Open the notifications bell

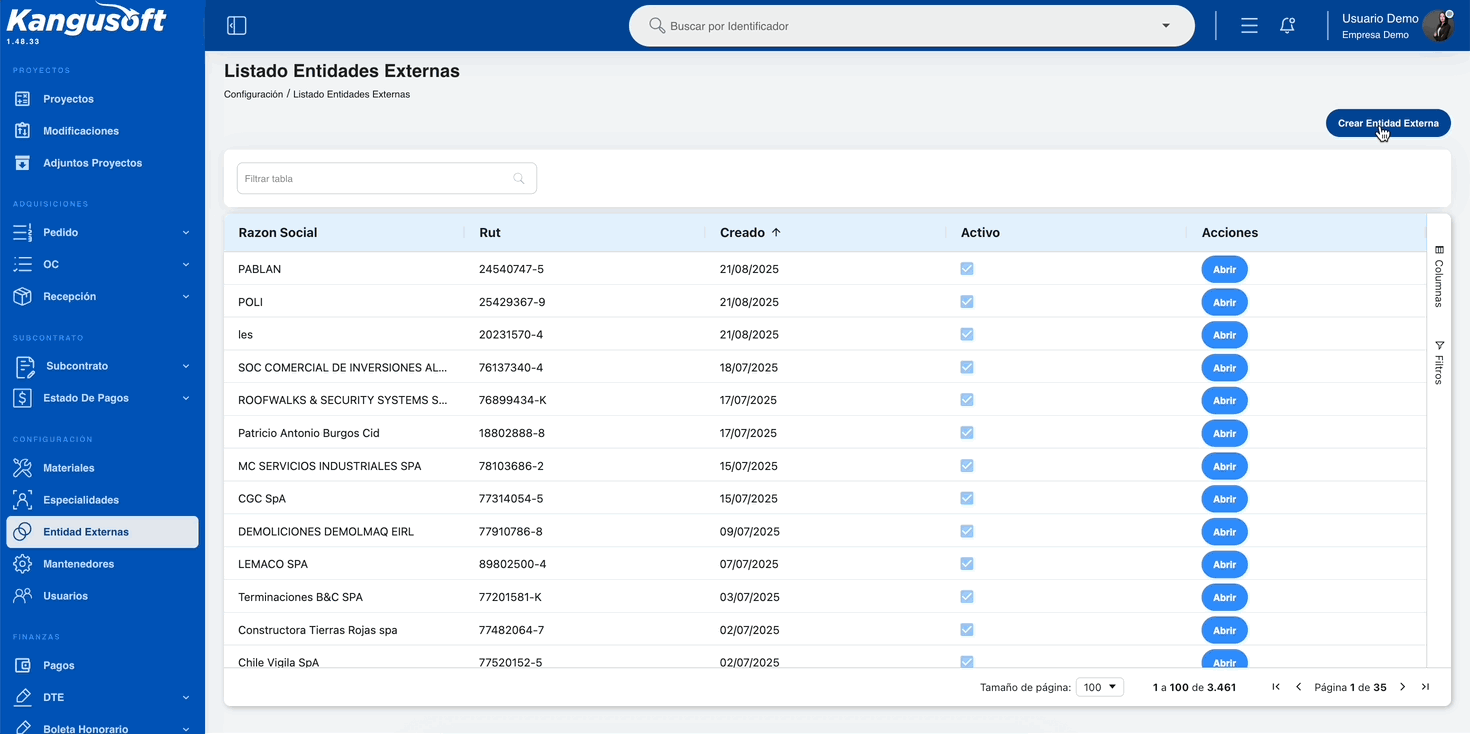pos(1287,26)
